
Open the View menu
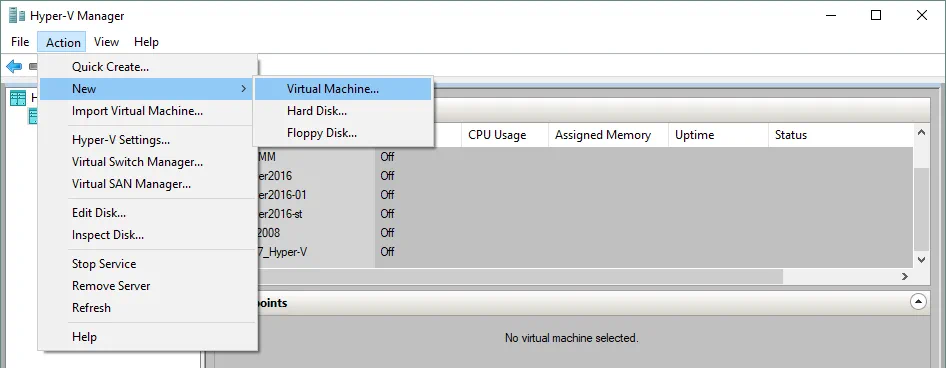106,42
